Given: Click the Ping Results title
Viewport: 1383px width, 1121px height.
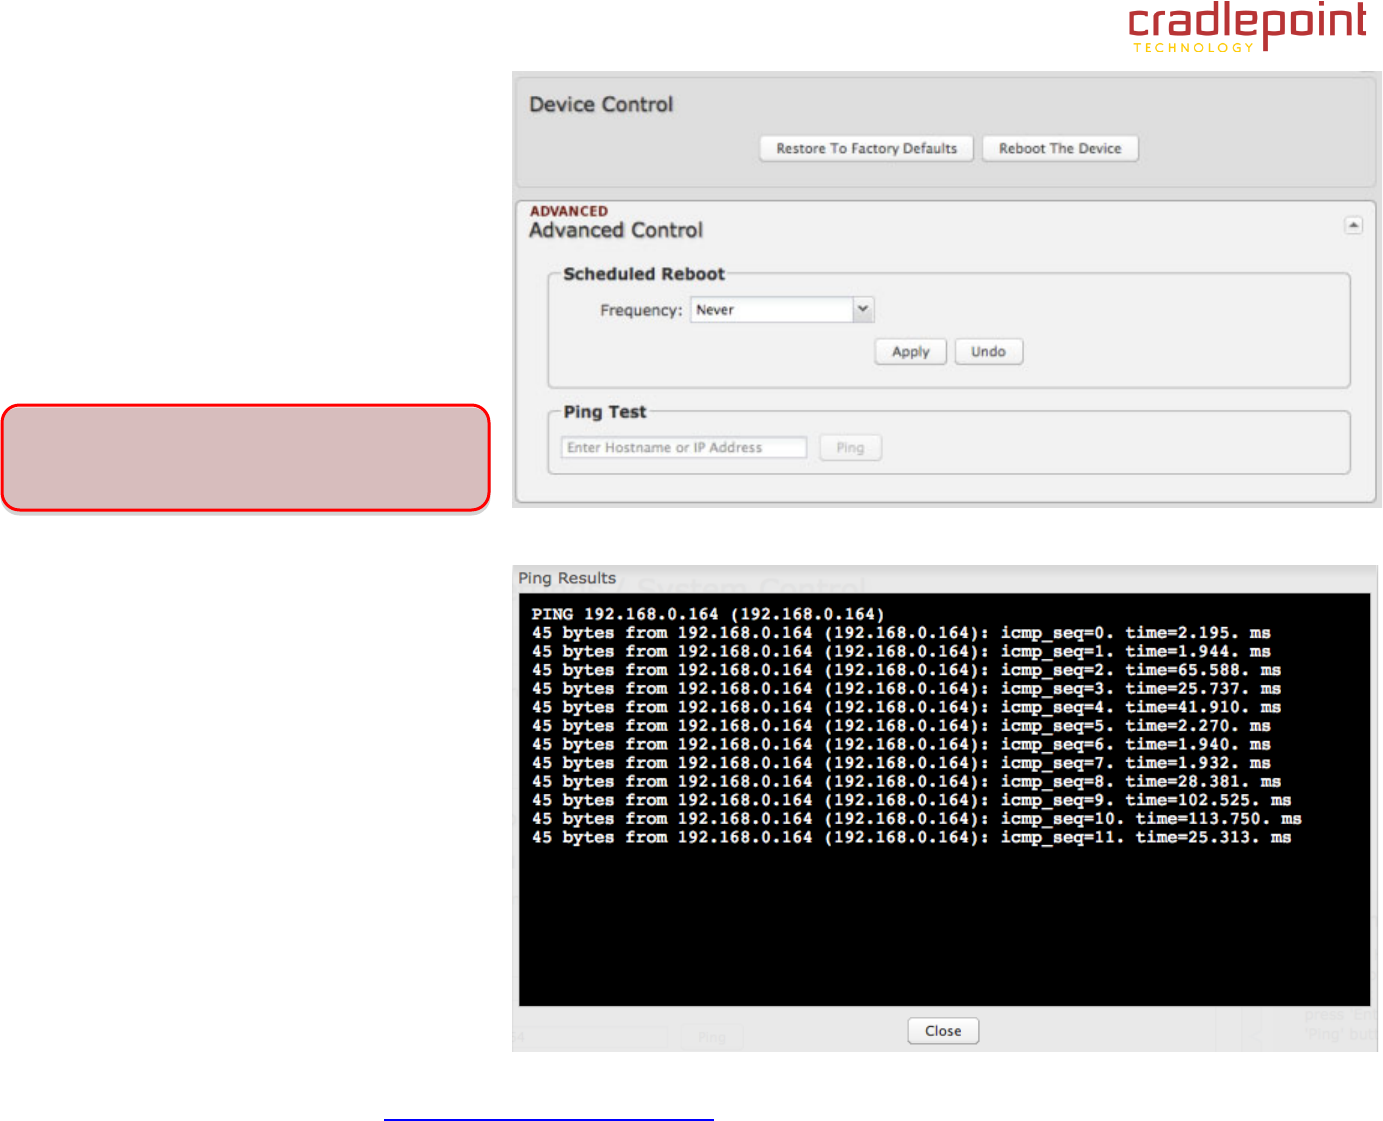Looking at the screenshot, I should [567, 578].
